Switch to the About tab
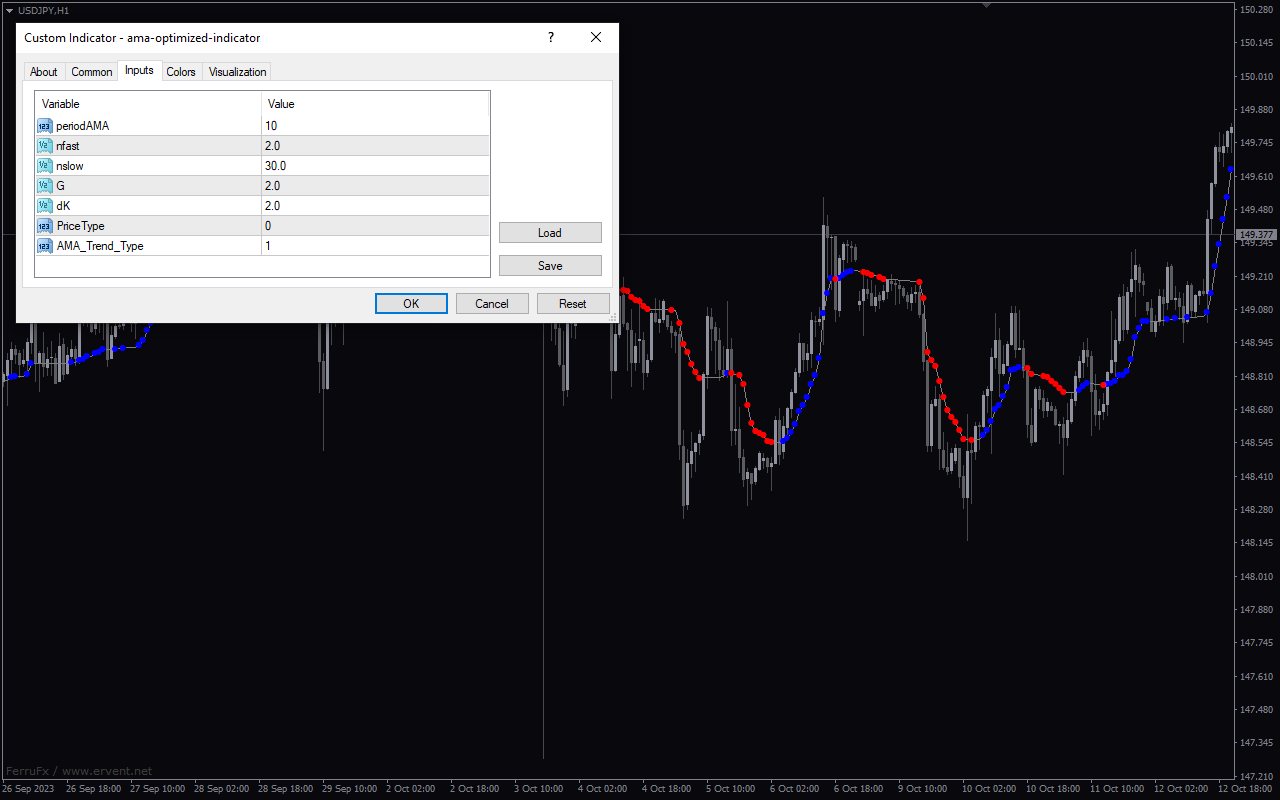Viewport: 1280px width, 800px height. [44, 72]
